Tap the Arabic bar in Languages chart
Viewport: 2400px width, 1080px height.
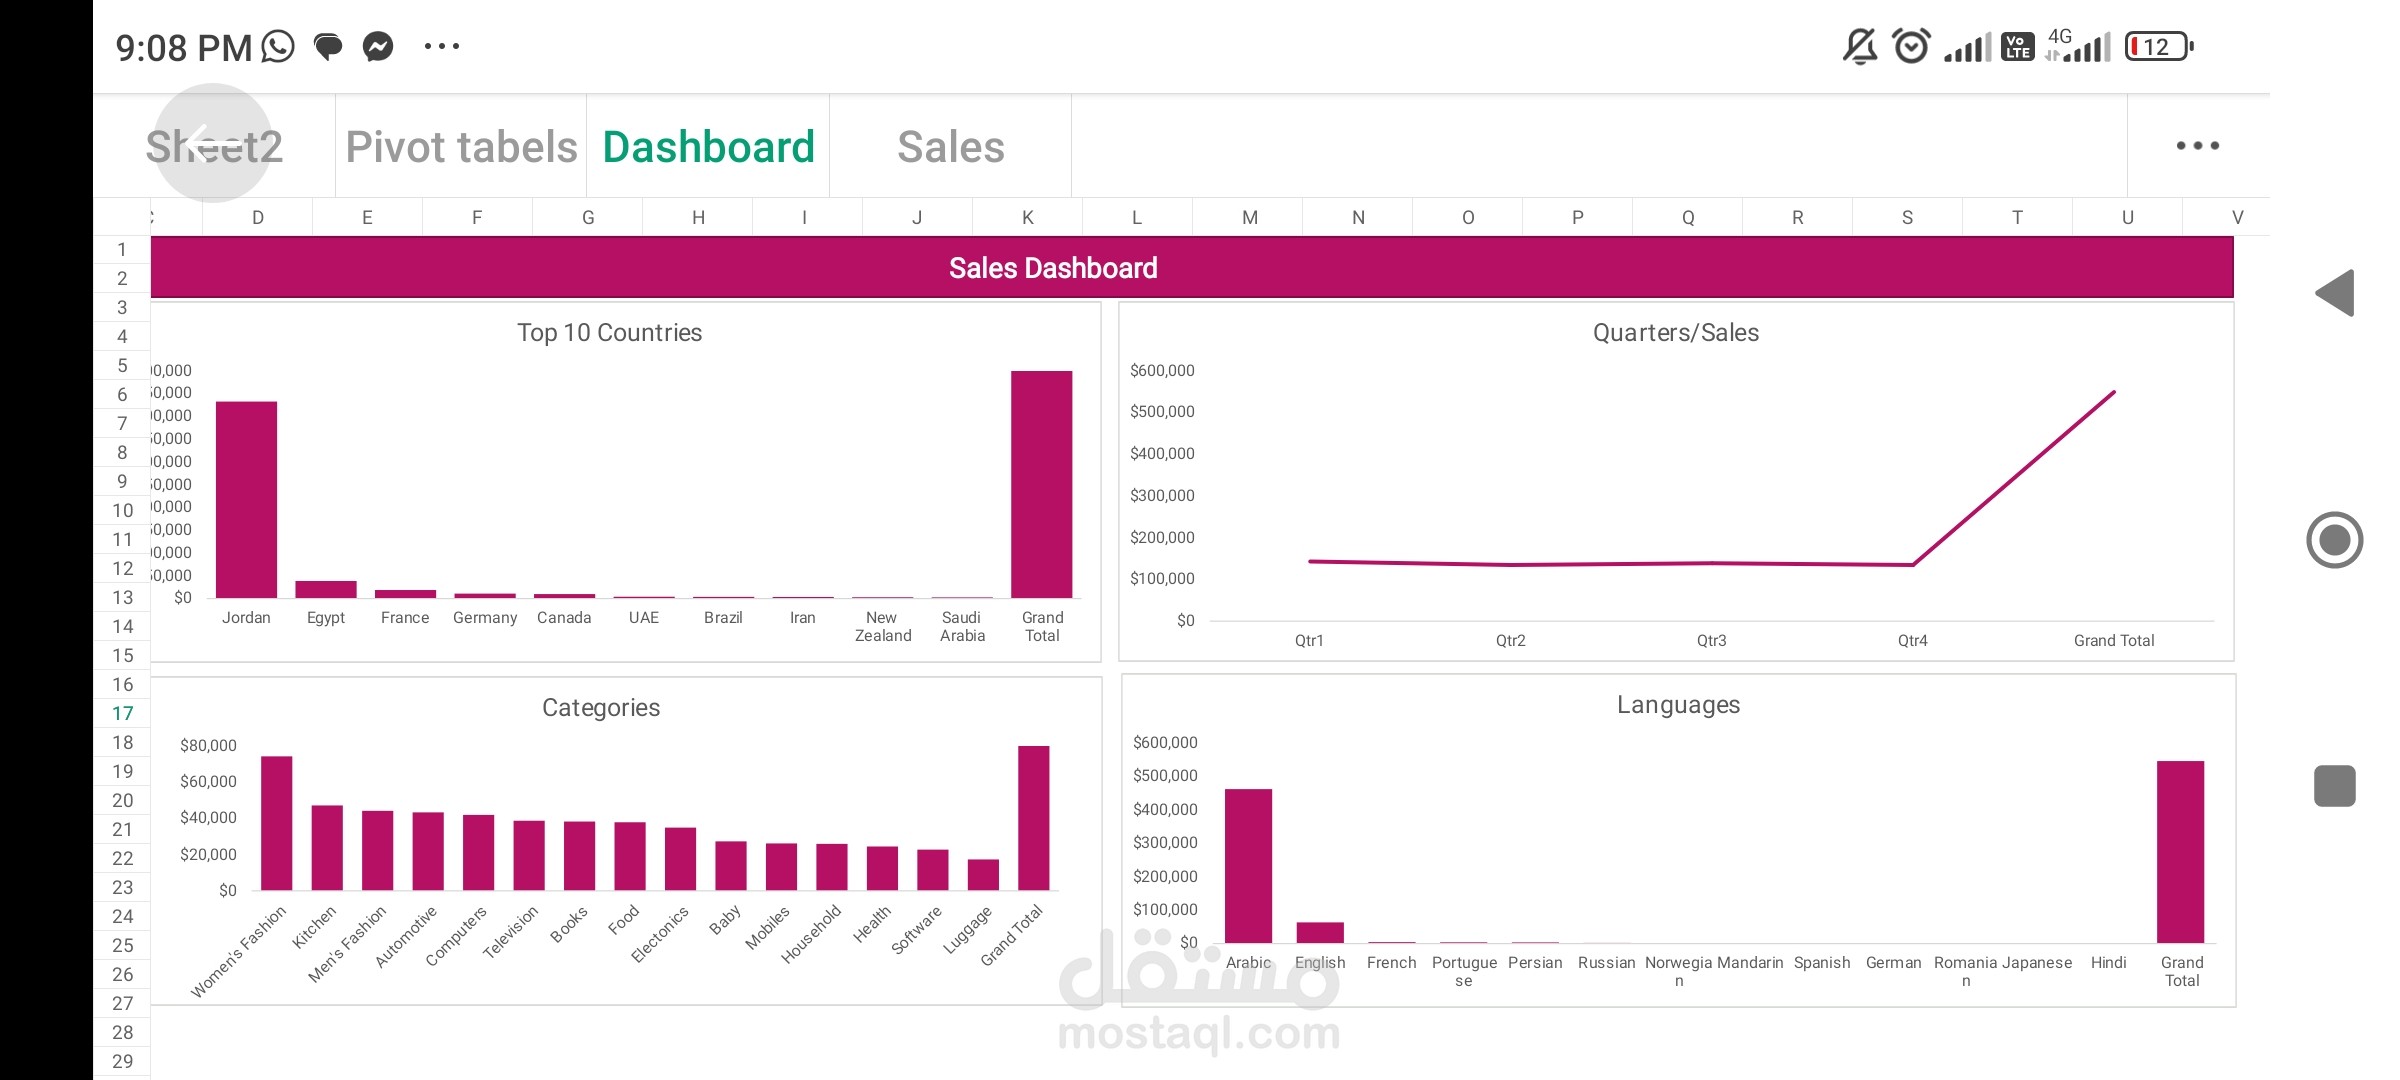click(x=1248, y=865)
